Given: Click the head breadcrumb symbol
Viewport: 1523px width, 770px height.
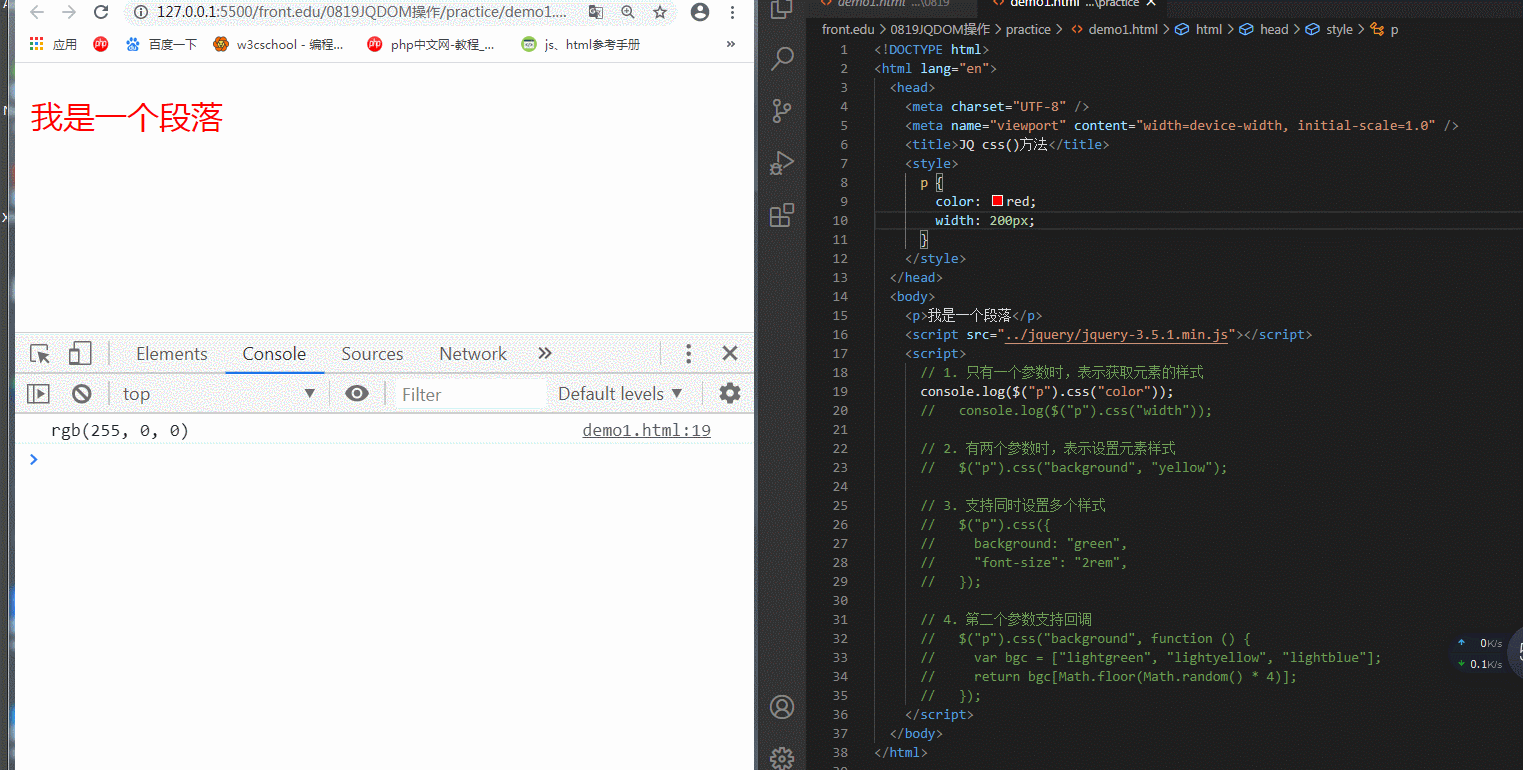Looking at the screenshot, I should 1265,29.
